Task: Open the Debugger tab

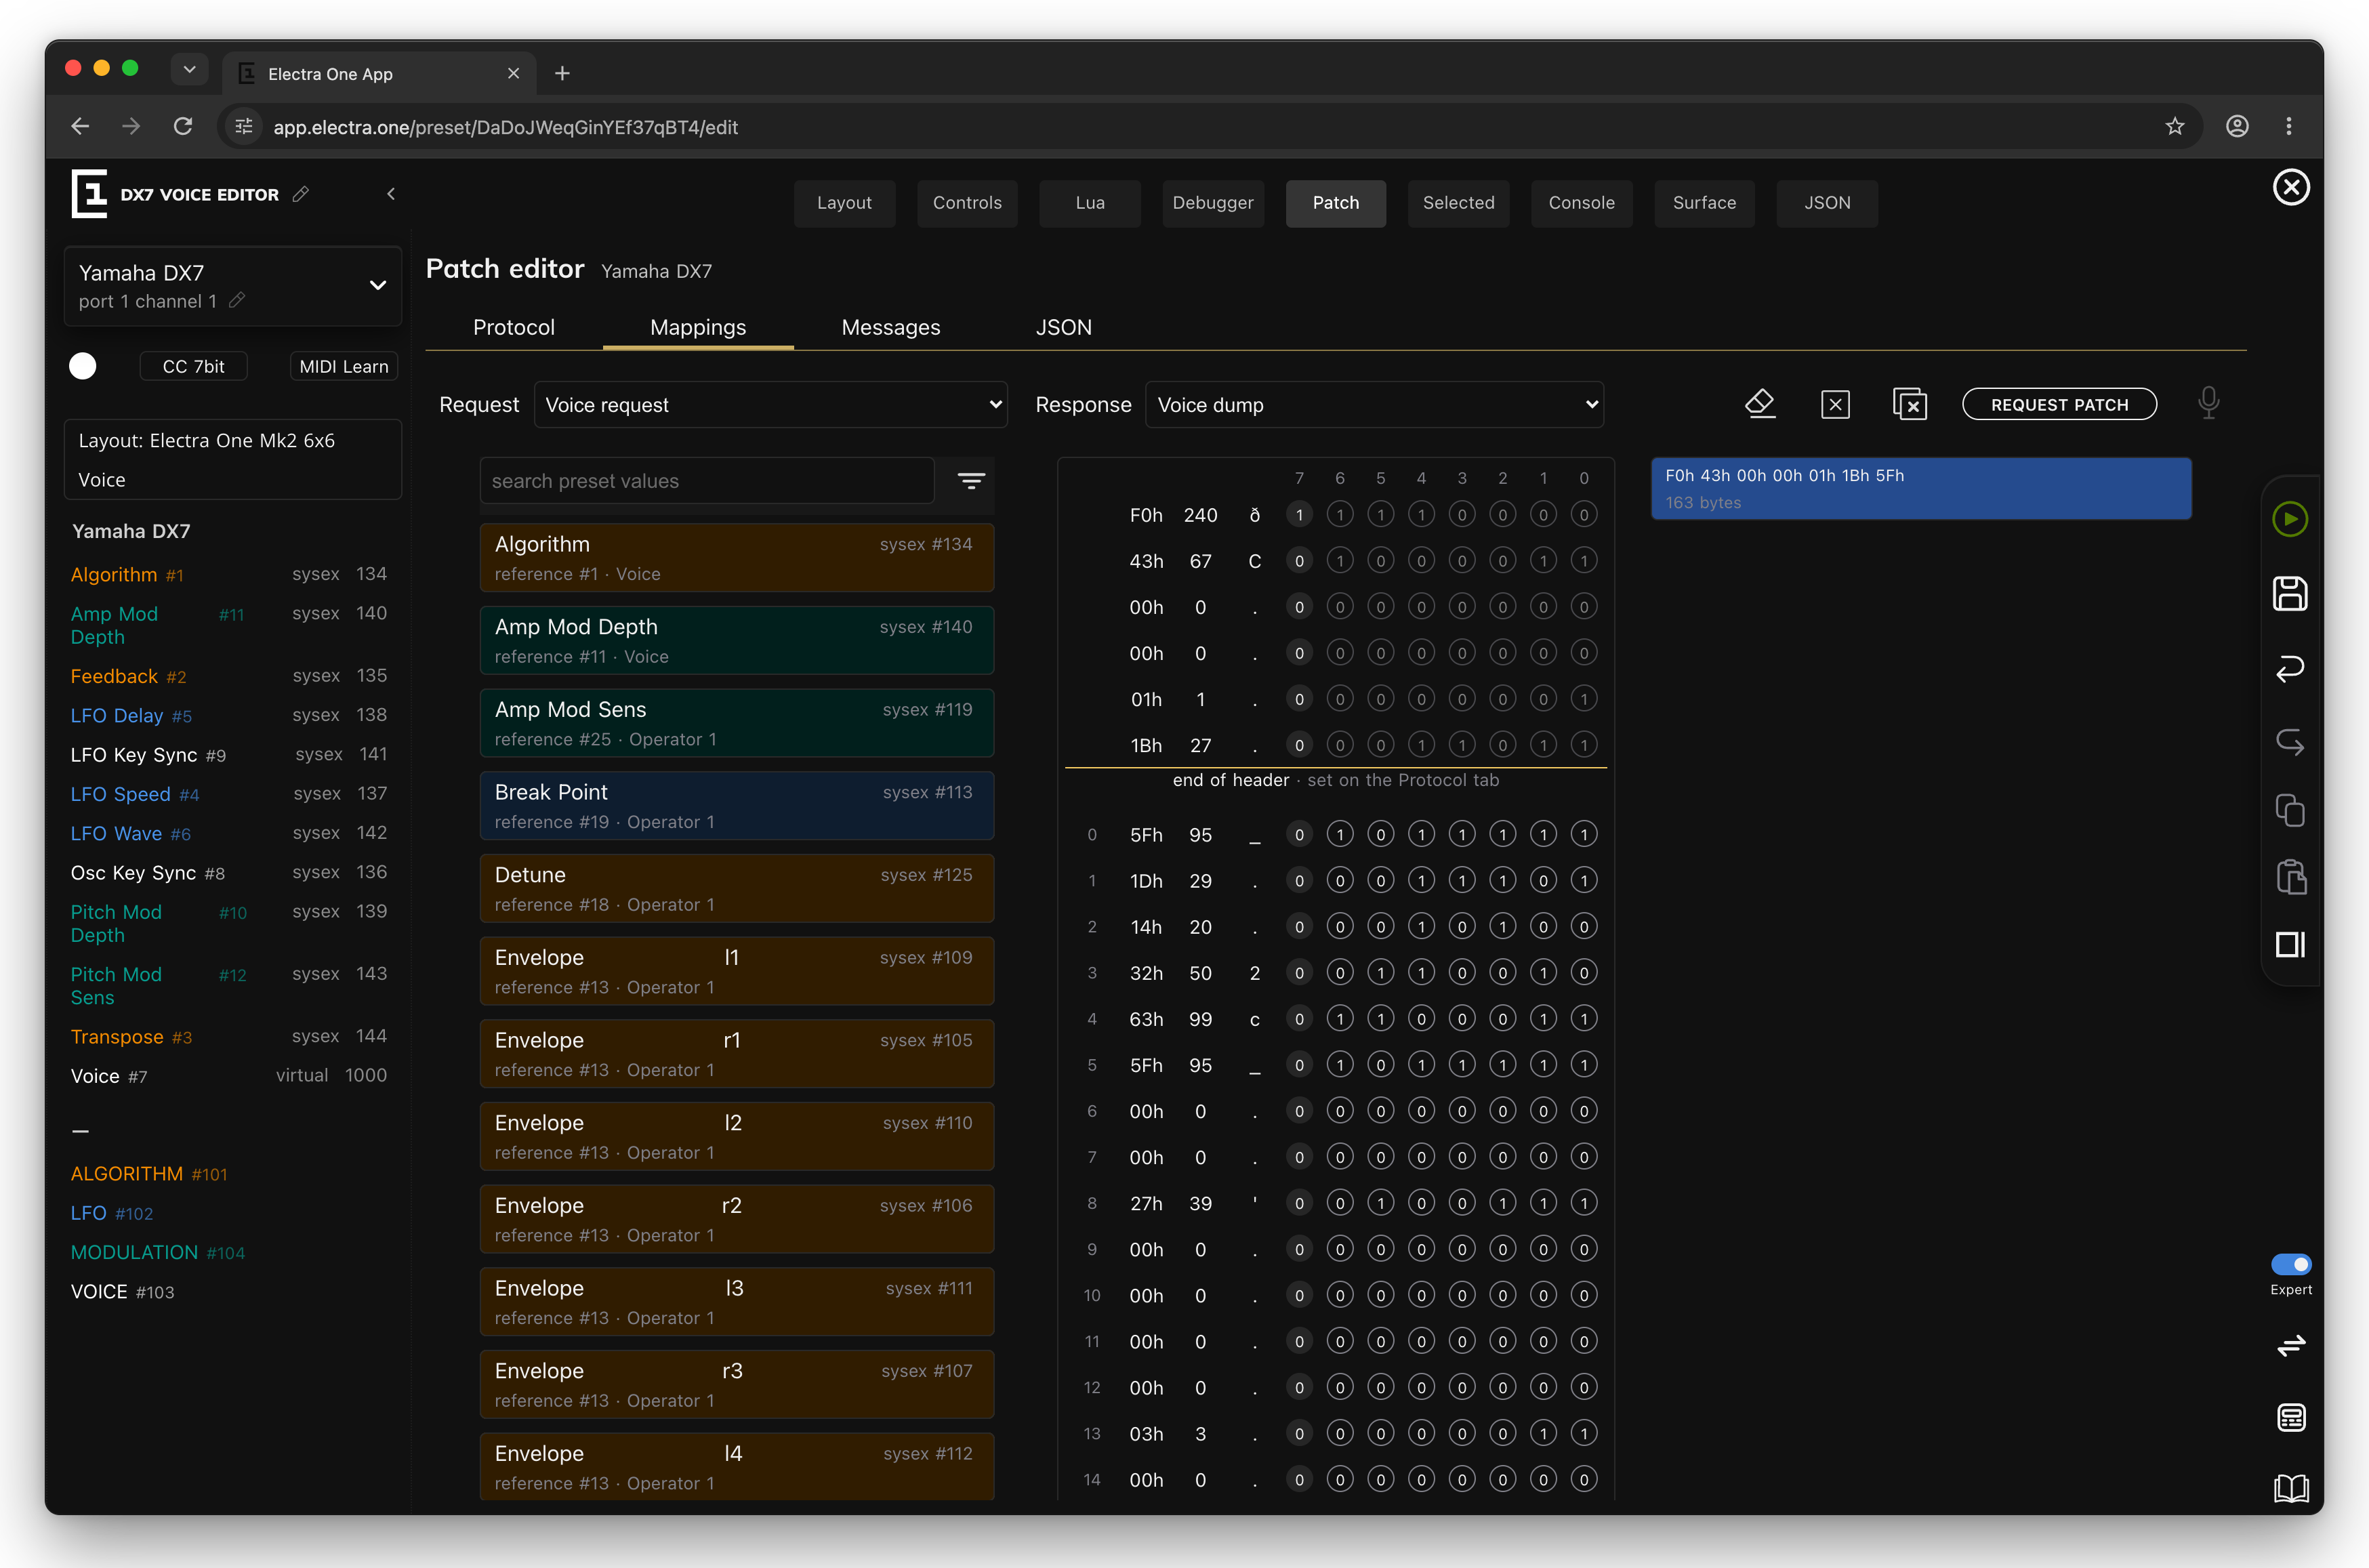Action: (x=1213, y=203)
